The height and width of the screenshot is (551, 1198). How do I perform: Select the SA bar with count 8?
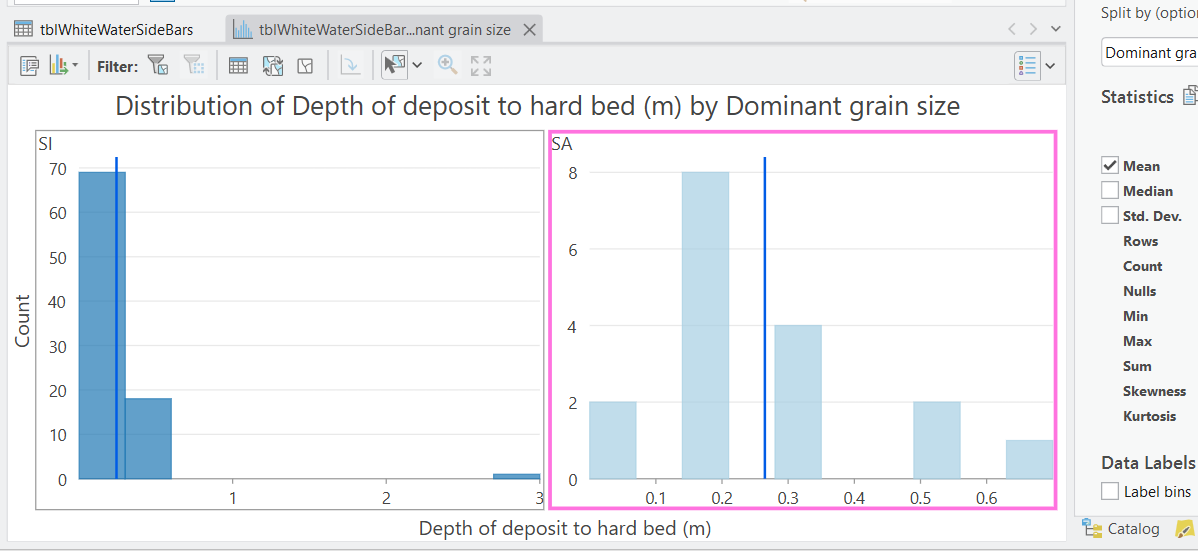pos(705,326)
